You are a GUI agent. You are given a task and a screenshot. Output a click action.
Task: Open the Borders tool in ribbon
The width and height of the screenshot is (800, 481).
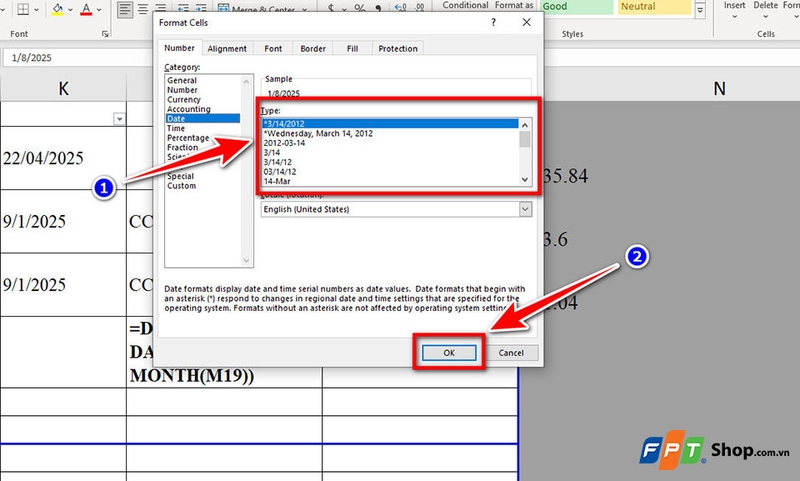pos(23,9)
